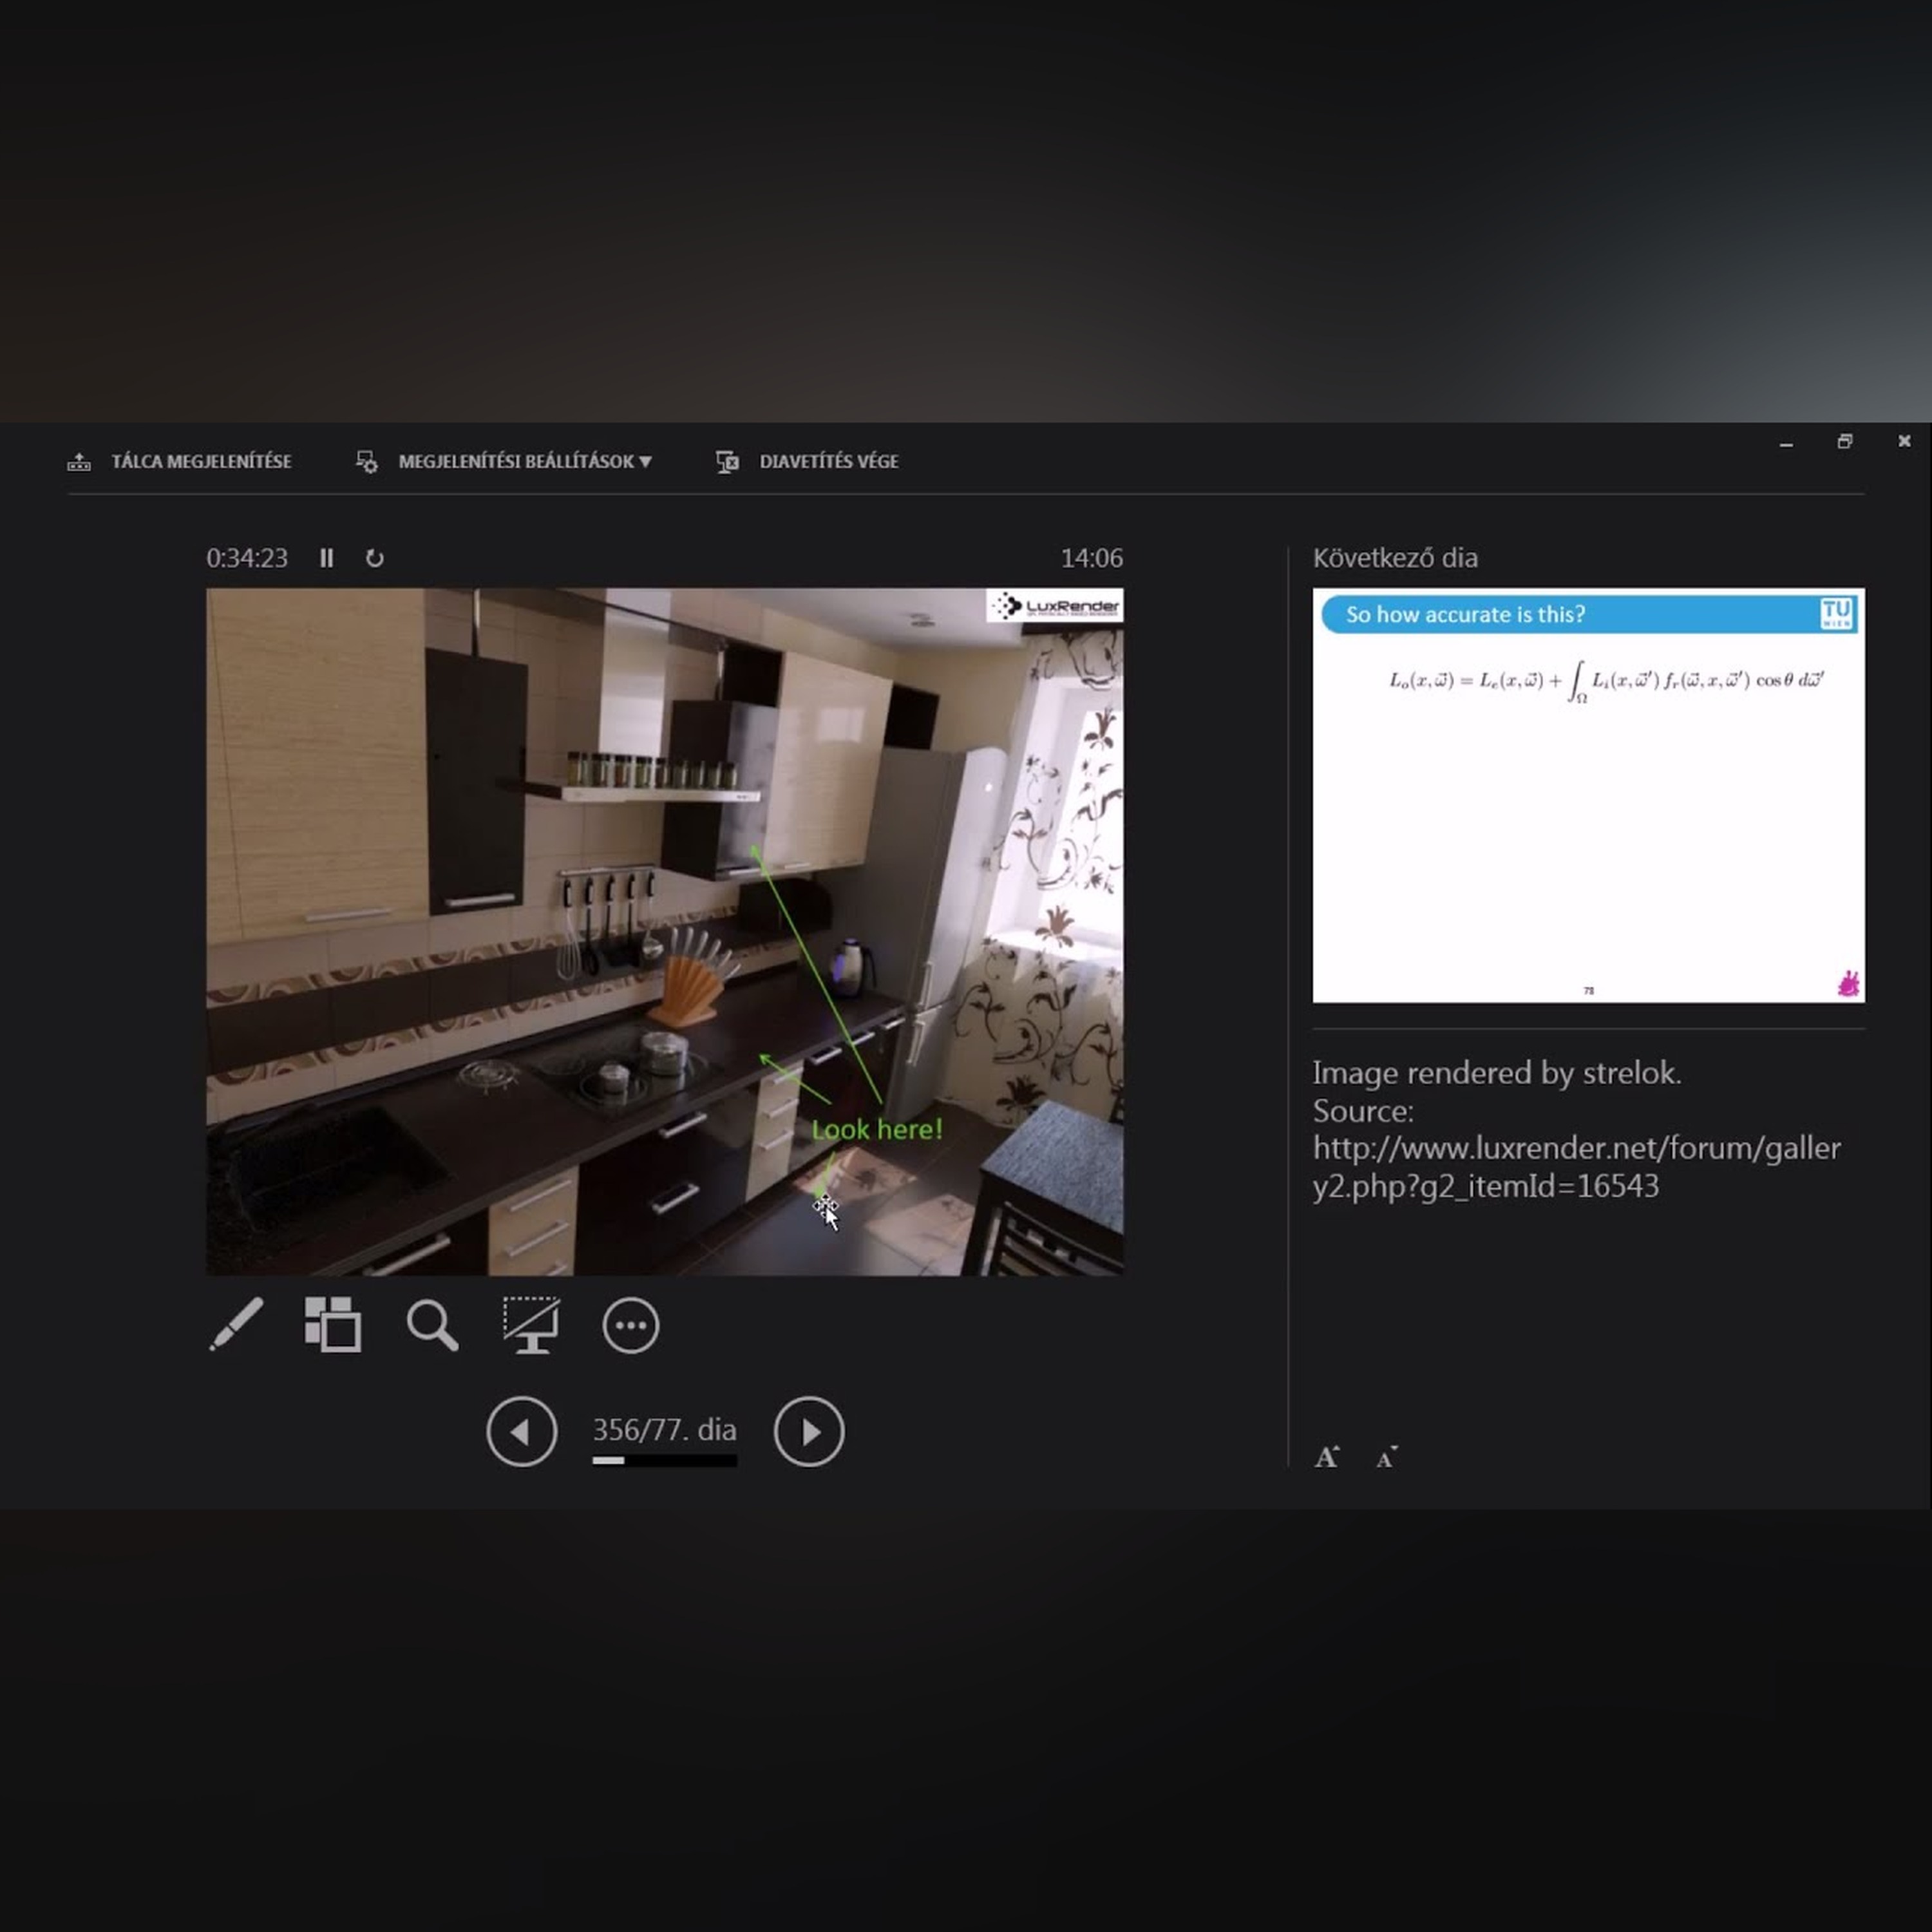Restore down the presenter view window
This screenshot has width=1932, height=1932.
(1845, 441)
